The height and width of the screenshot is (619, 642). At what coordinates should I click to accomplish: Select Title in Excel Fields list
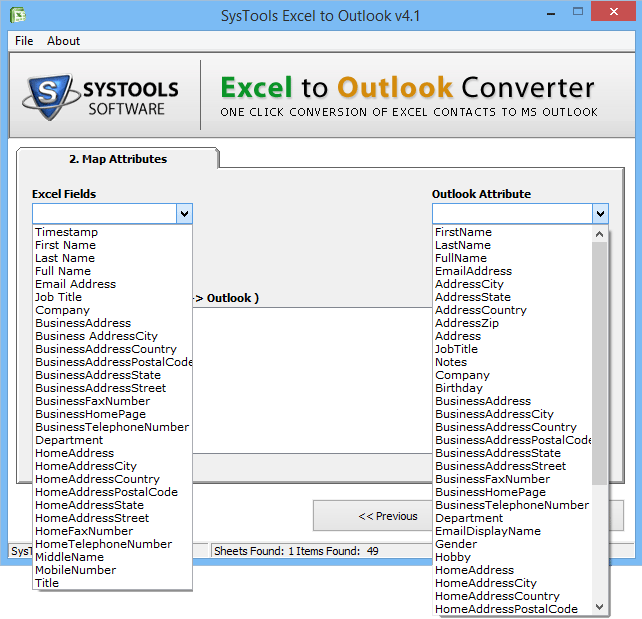click(112, 583)
